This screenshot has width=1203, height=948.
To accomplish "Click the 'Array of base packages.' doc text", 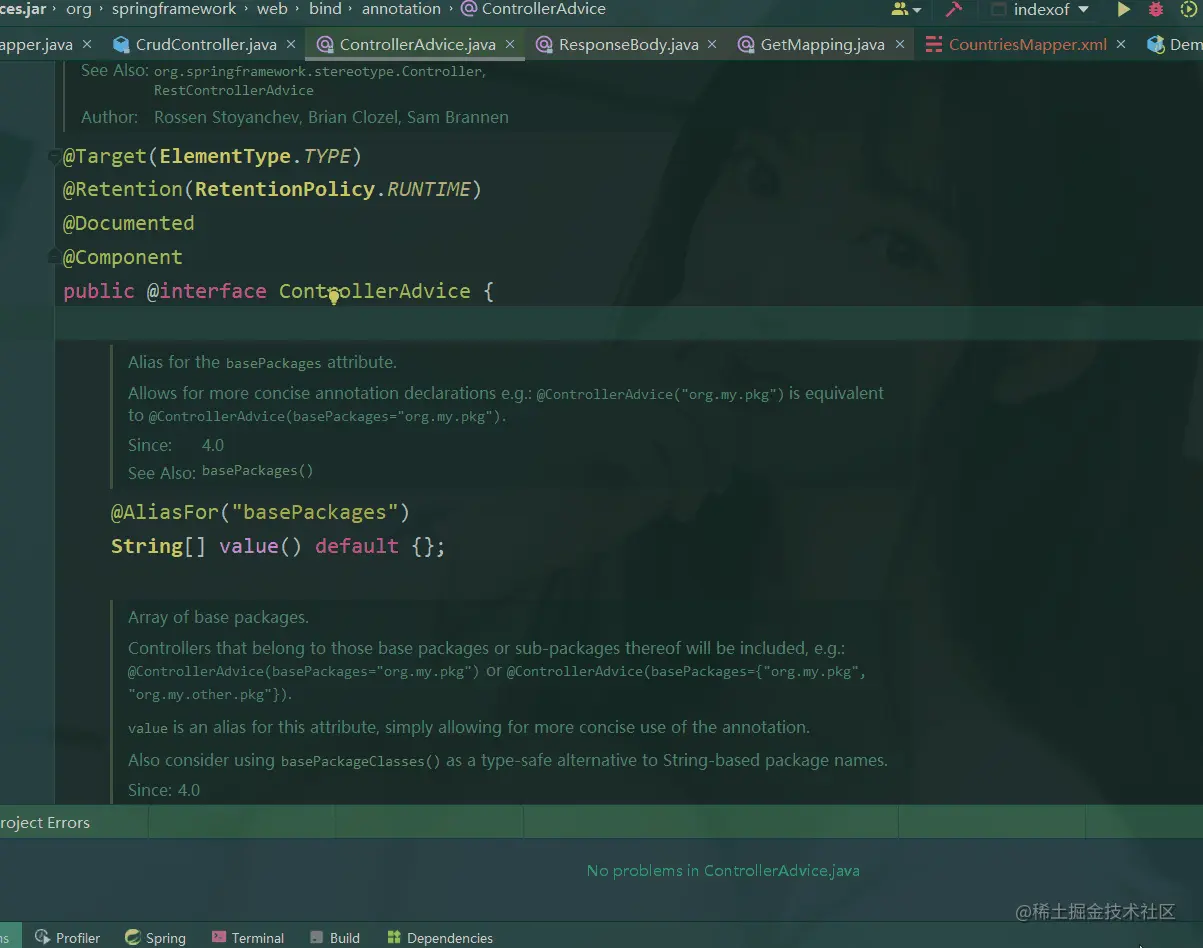I will 218,617.
